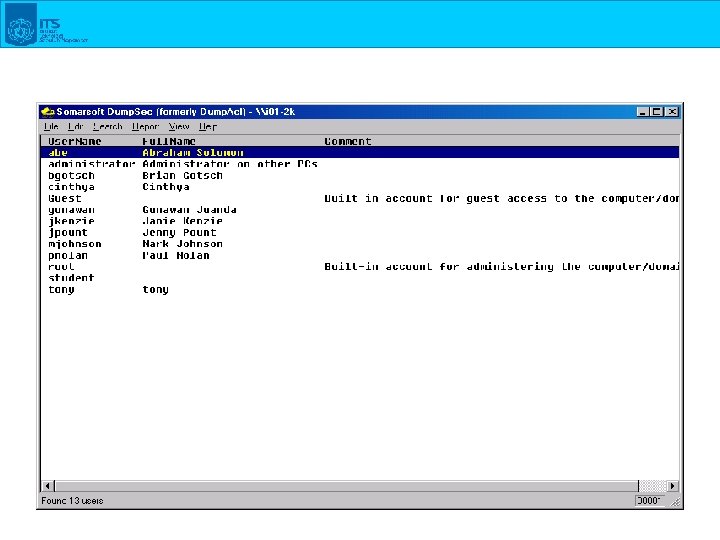
Task: Click the Comment column header
Action: (348, 141)
